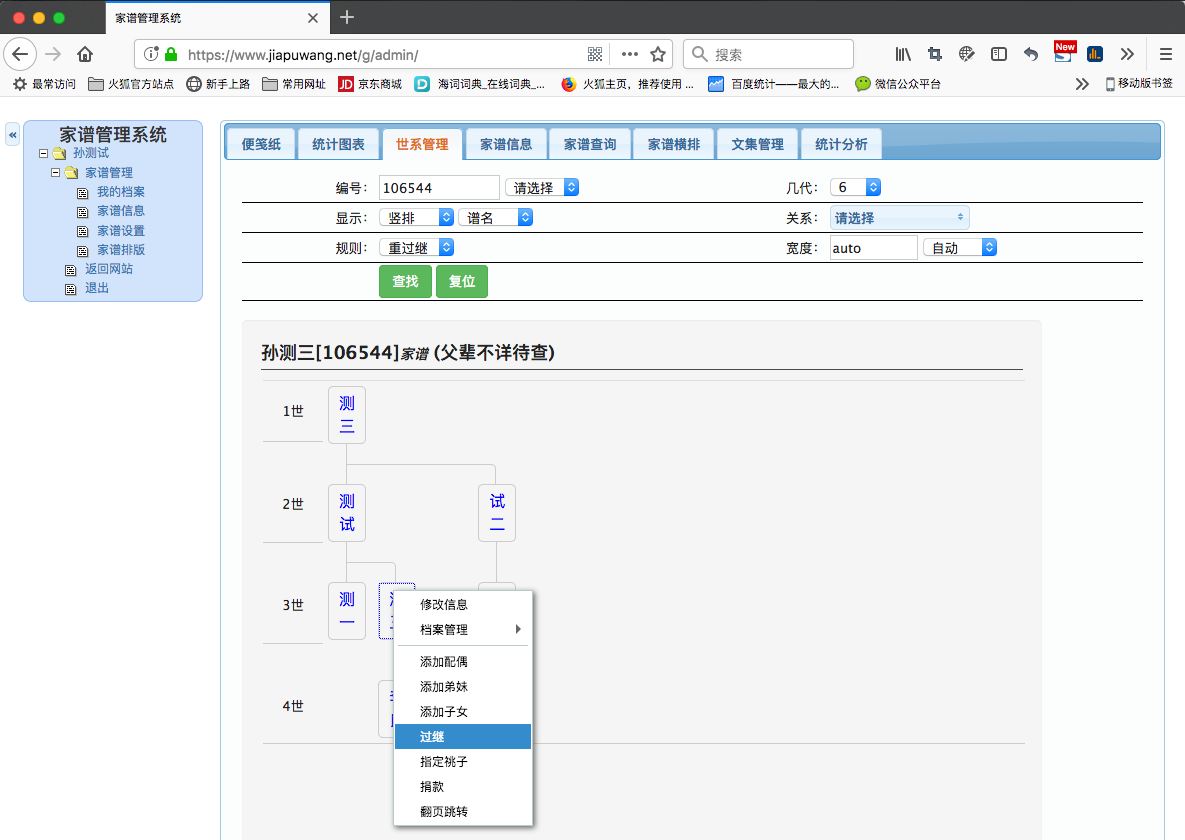Select the 测三 node in generation 1
Viewport: 1185px width, 840px height.
click(x=347, y=414)
